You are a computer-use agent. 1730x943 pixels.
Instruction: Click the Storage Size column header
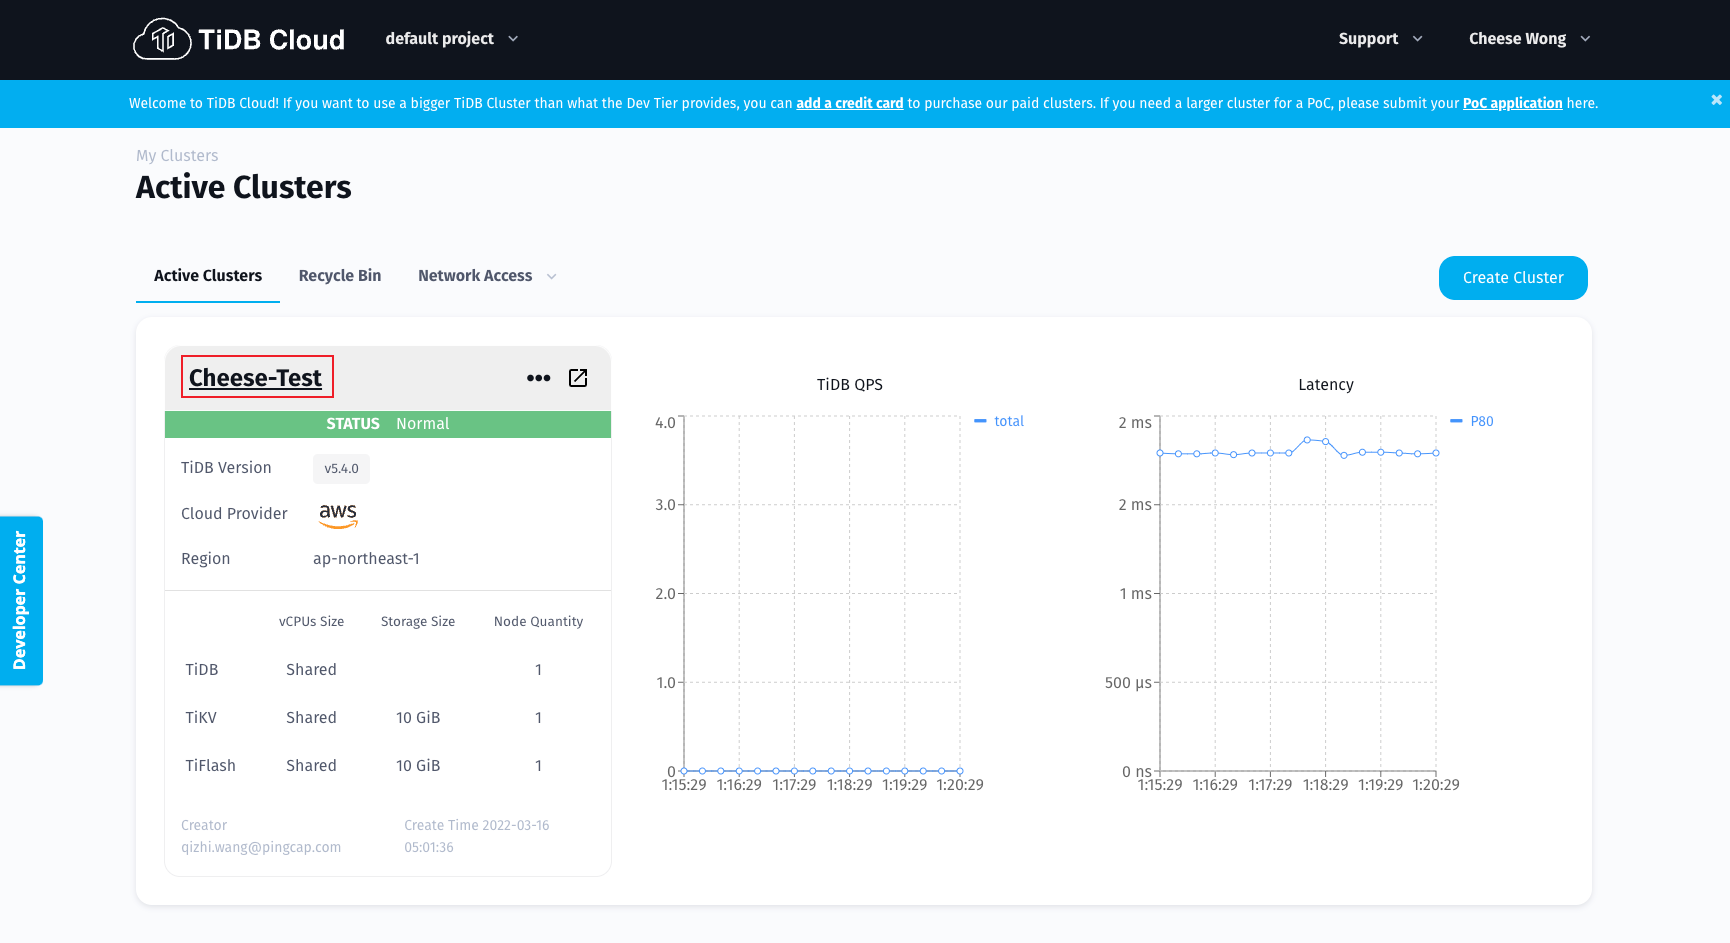(x=418, y=622)
